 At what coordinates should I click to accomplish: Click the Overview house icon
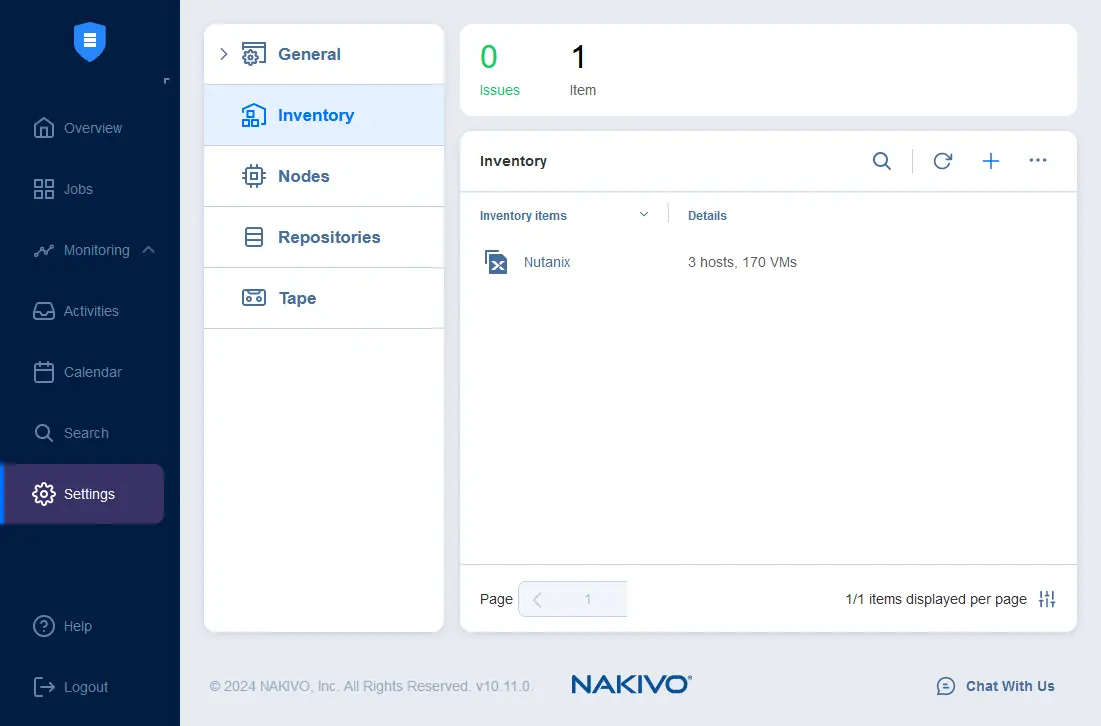coord(44,128)
